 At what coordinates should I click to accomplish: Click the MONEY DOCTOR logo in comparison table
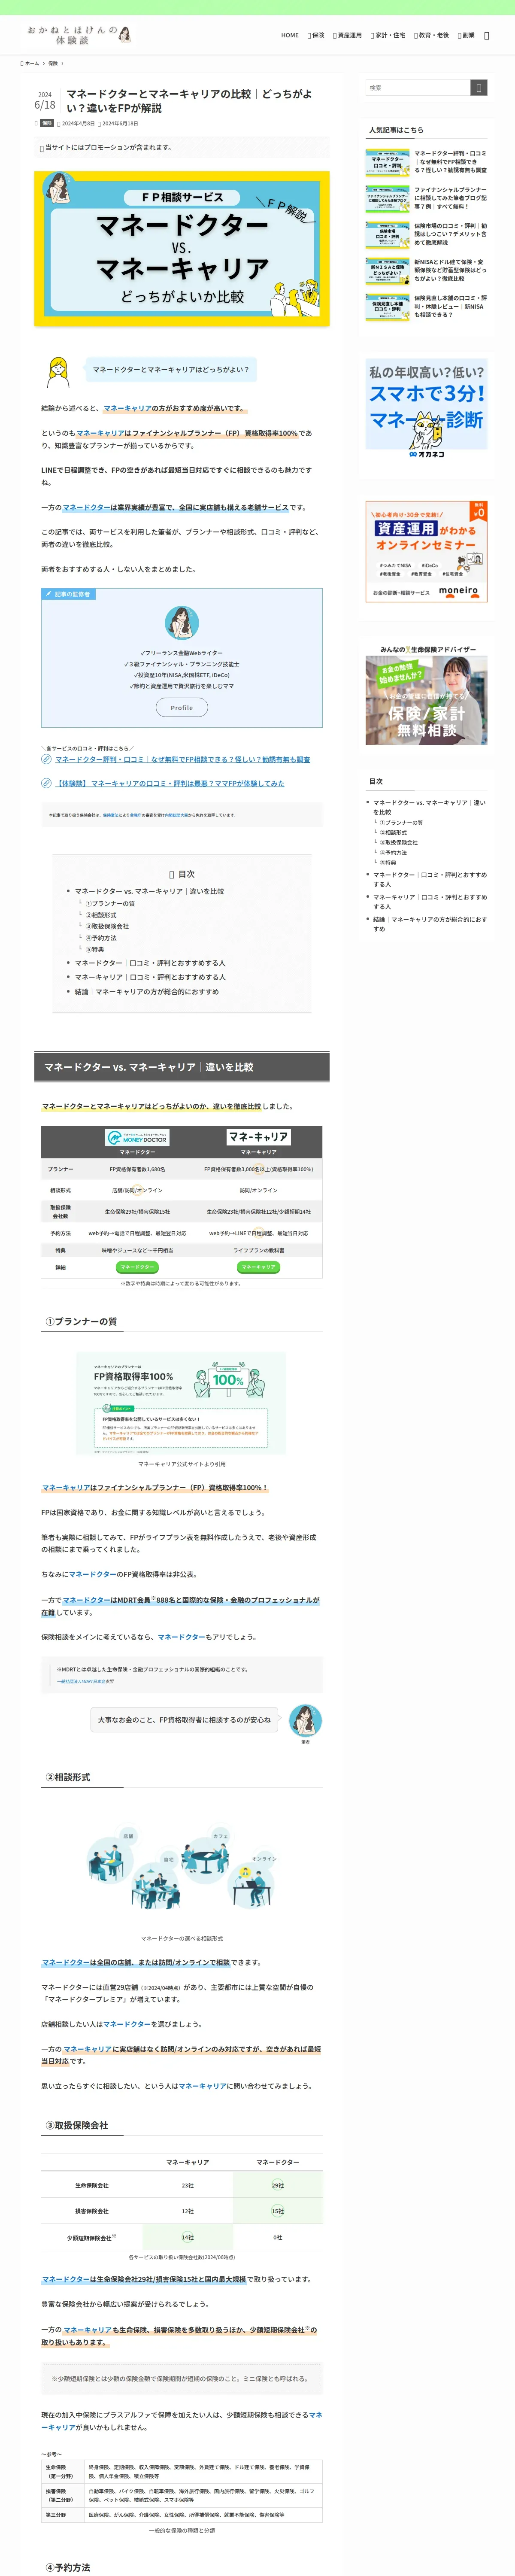coord(137,1137)
